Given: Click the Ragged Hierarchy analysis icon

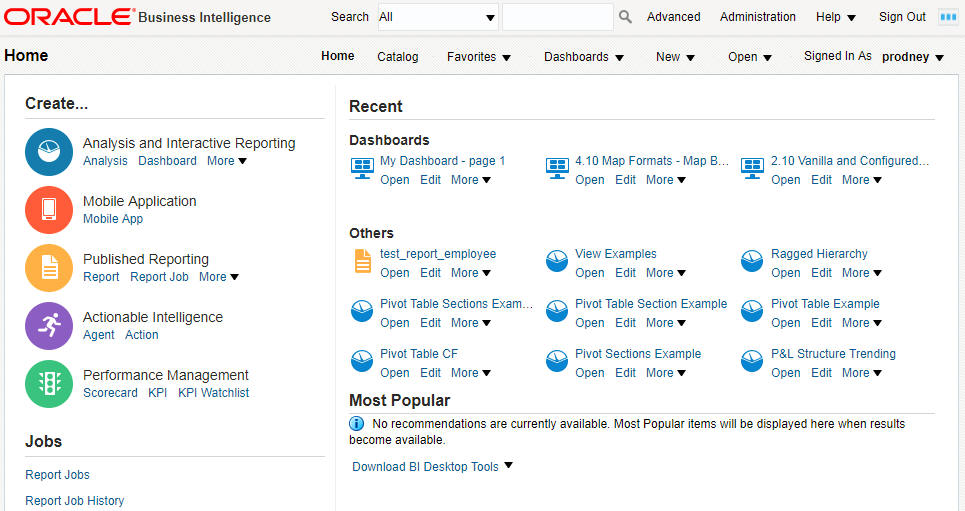Looking at the screenshot, I should [x=752, y=261].
